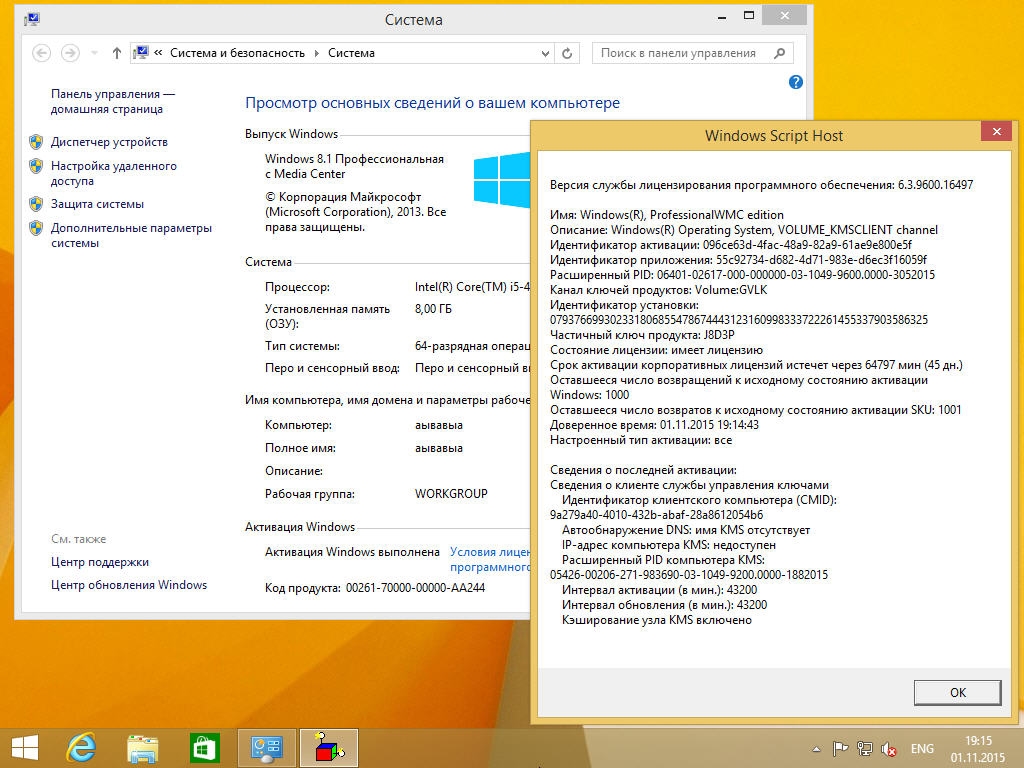Viewport: 1024px width, 768px height.
Task: Switch to Control Panel taskbar button
Action: [266, 748]
